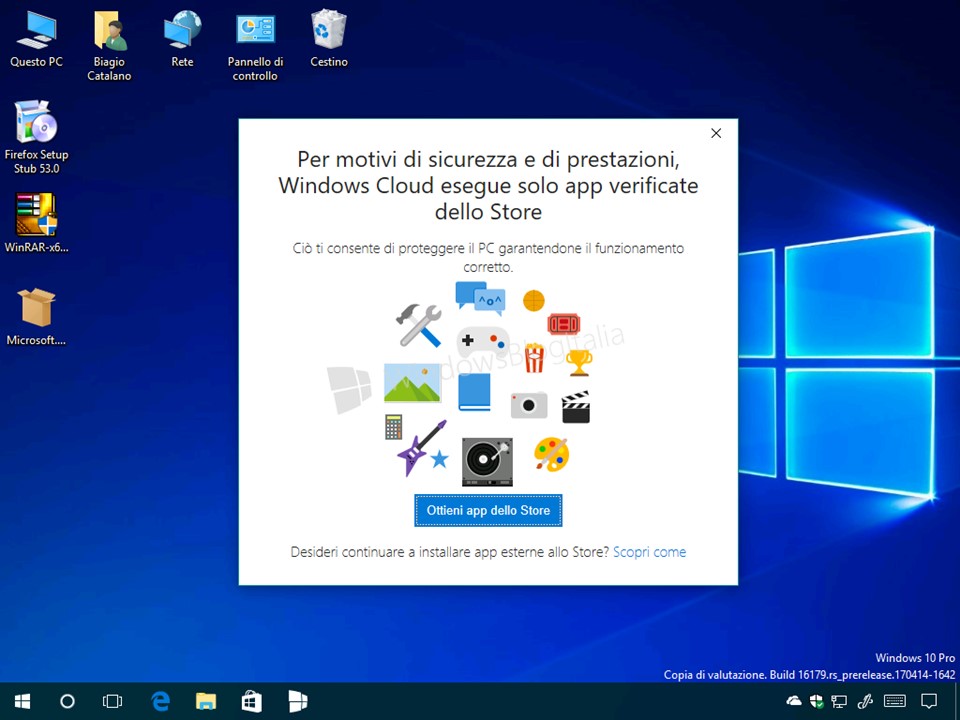Viewport: 960px width, 720px height.
Task: Close the Windows Cloud warning dialog
Action: 716,133
